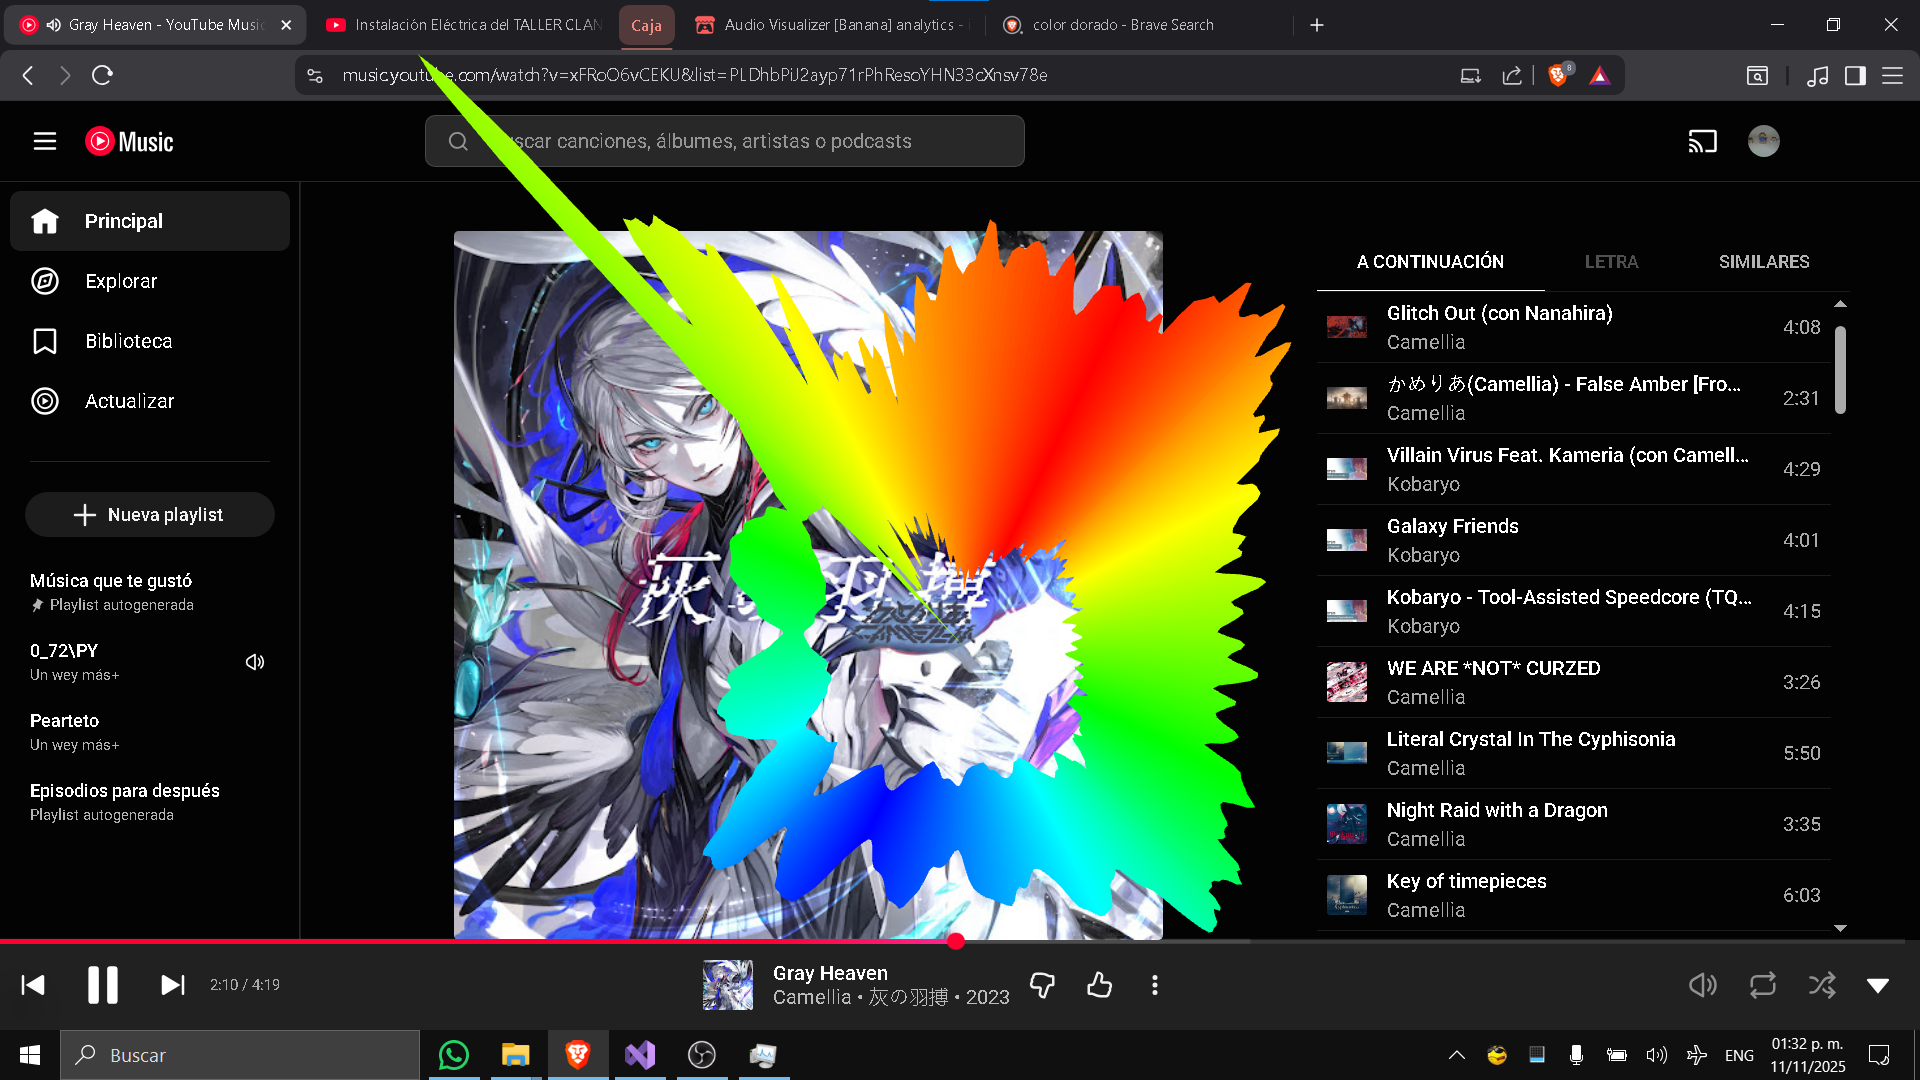The height and width of the screenshot is (1080, 1920).
Task: Open Explorar in the sidebar
Action: pos(121,281)
